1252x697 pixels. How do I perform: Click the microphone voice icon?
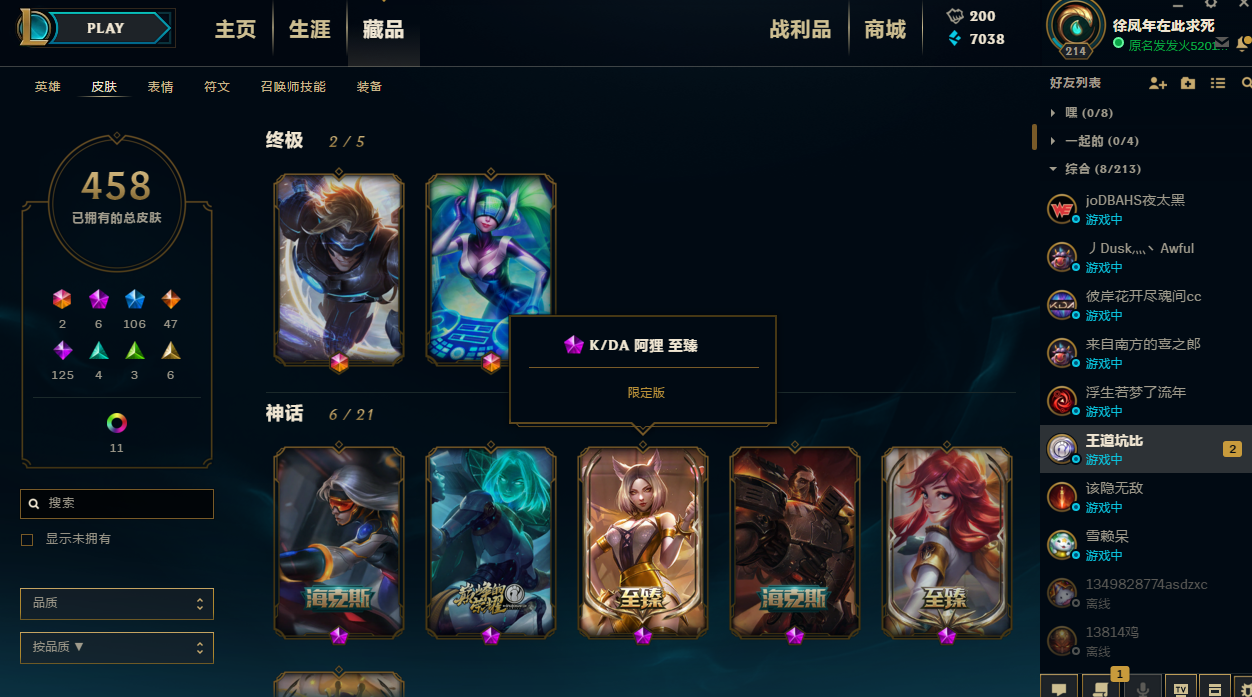coord(1143,688)
